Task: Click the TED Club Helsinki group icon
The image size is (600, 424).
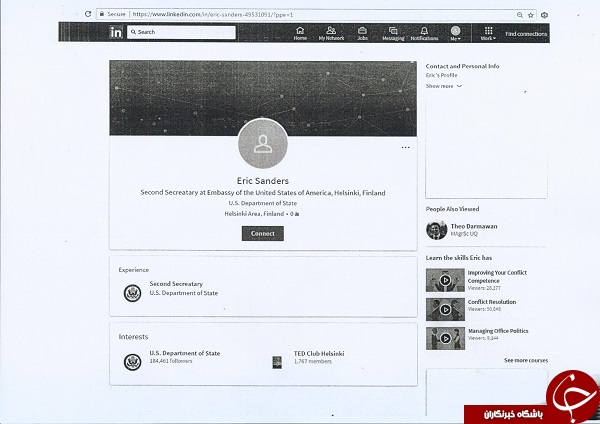Action: point(277,362)
